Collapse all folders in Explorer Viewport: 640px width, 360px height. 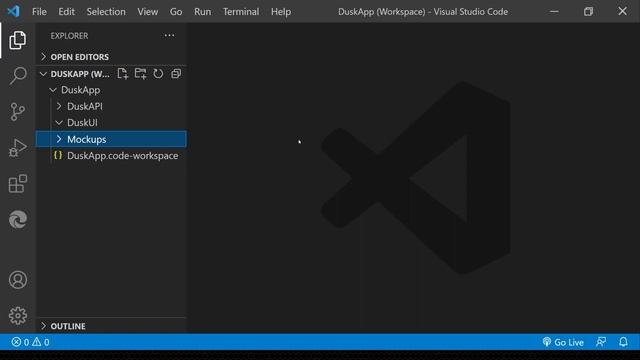(x=176, y=73)
